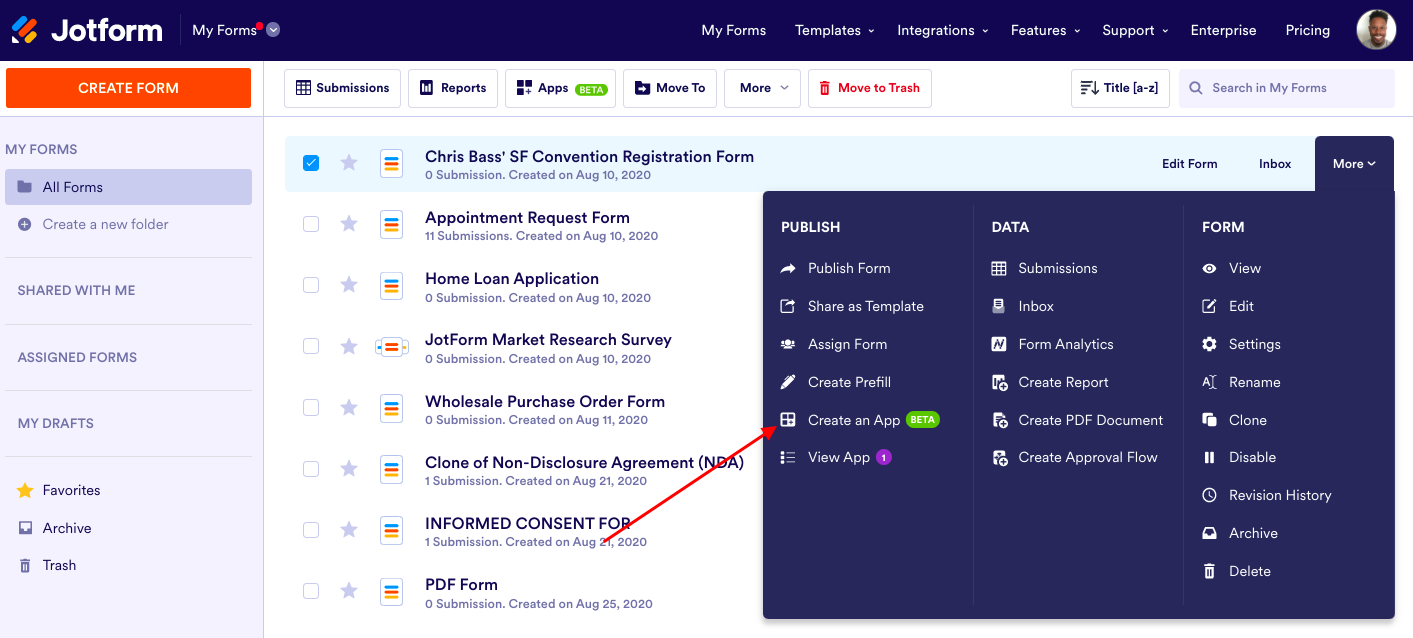Click the Jotform logo icon

tap(26, 30)
